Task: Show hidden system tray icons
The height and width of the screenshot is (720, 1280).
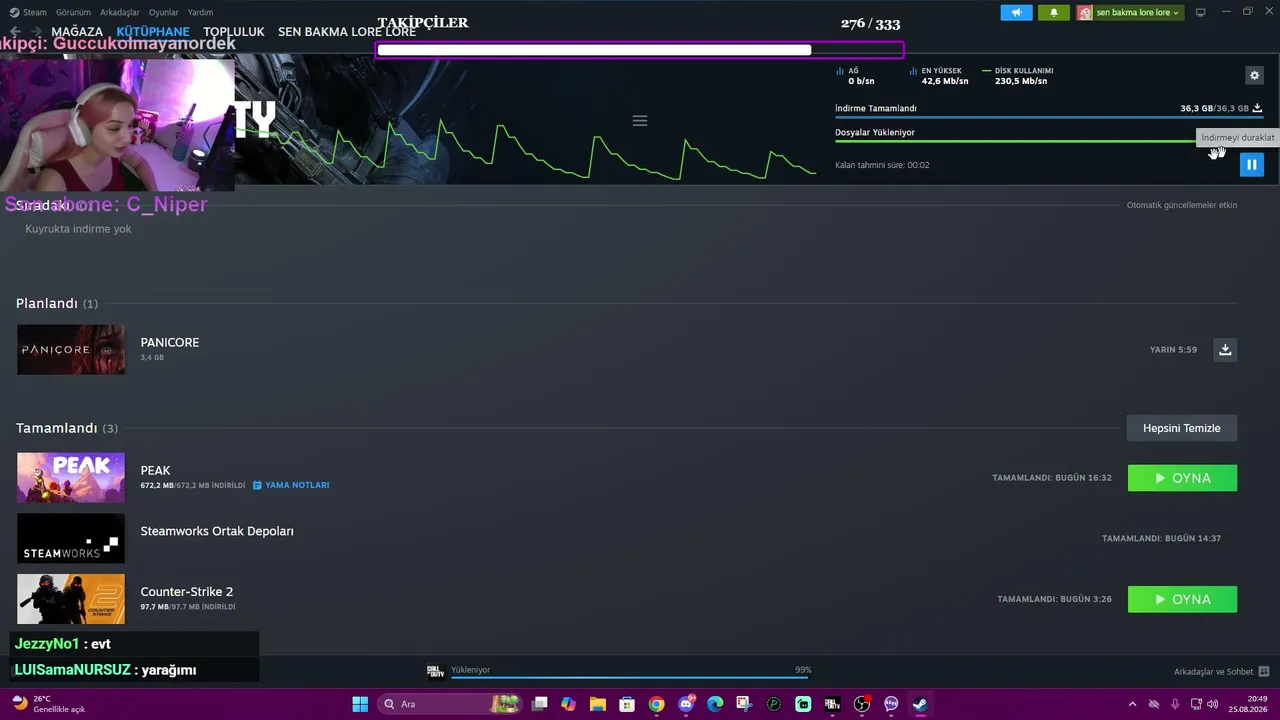Action: (x=1132, y=704)
